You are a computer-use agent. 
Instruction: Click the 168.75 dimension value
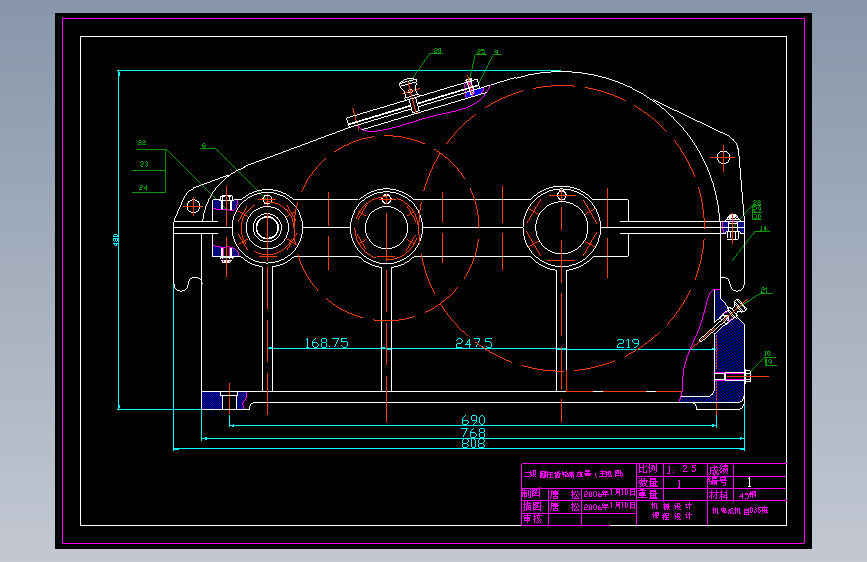pos(327,343)
